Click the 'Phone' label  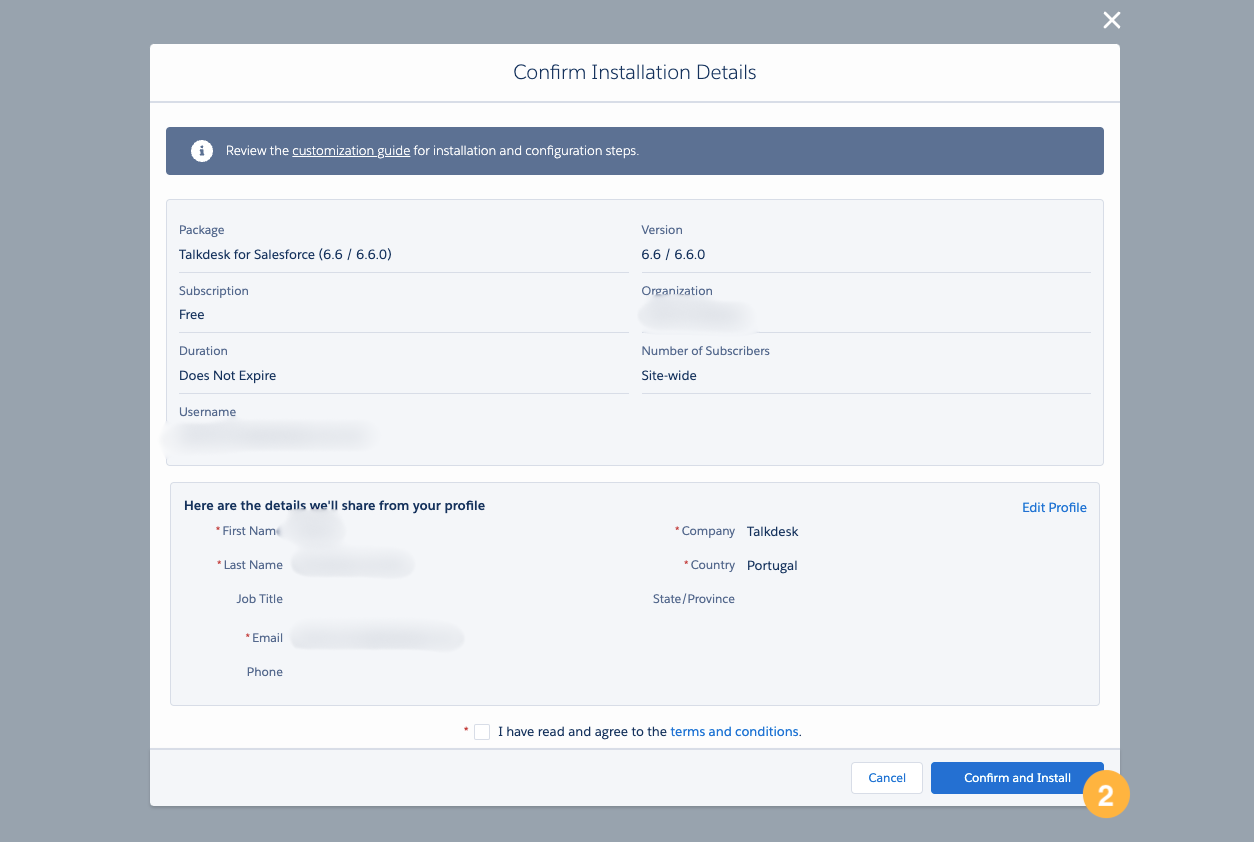coord(265,672)
